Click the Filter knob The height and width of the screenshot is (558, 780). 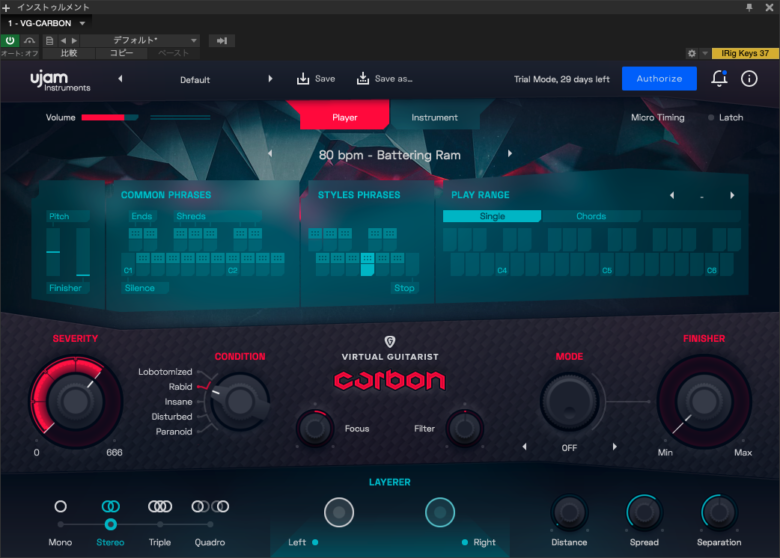(x=465, y=428)
